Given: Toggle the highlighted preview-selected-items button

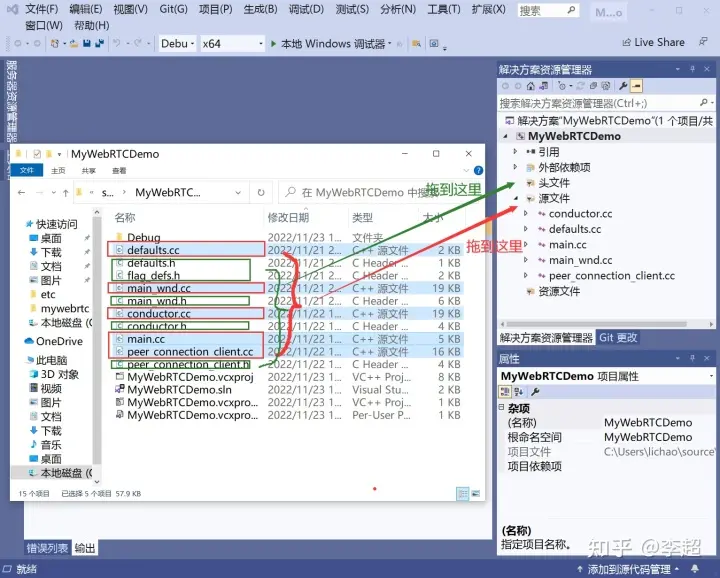Looking at the screenshot, I should 636,86.
